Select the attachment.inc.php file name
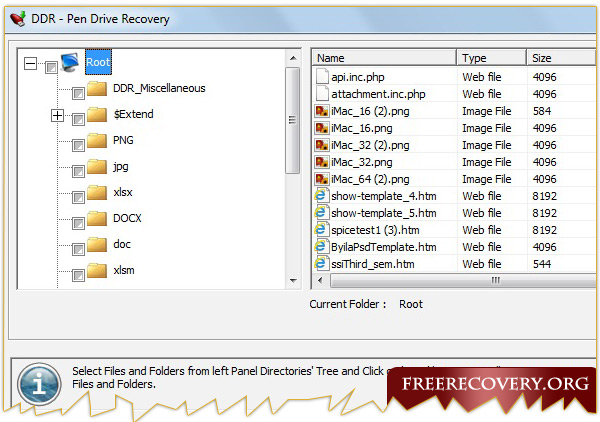 pos(378,94)
